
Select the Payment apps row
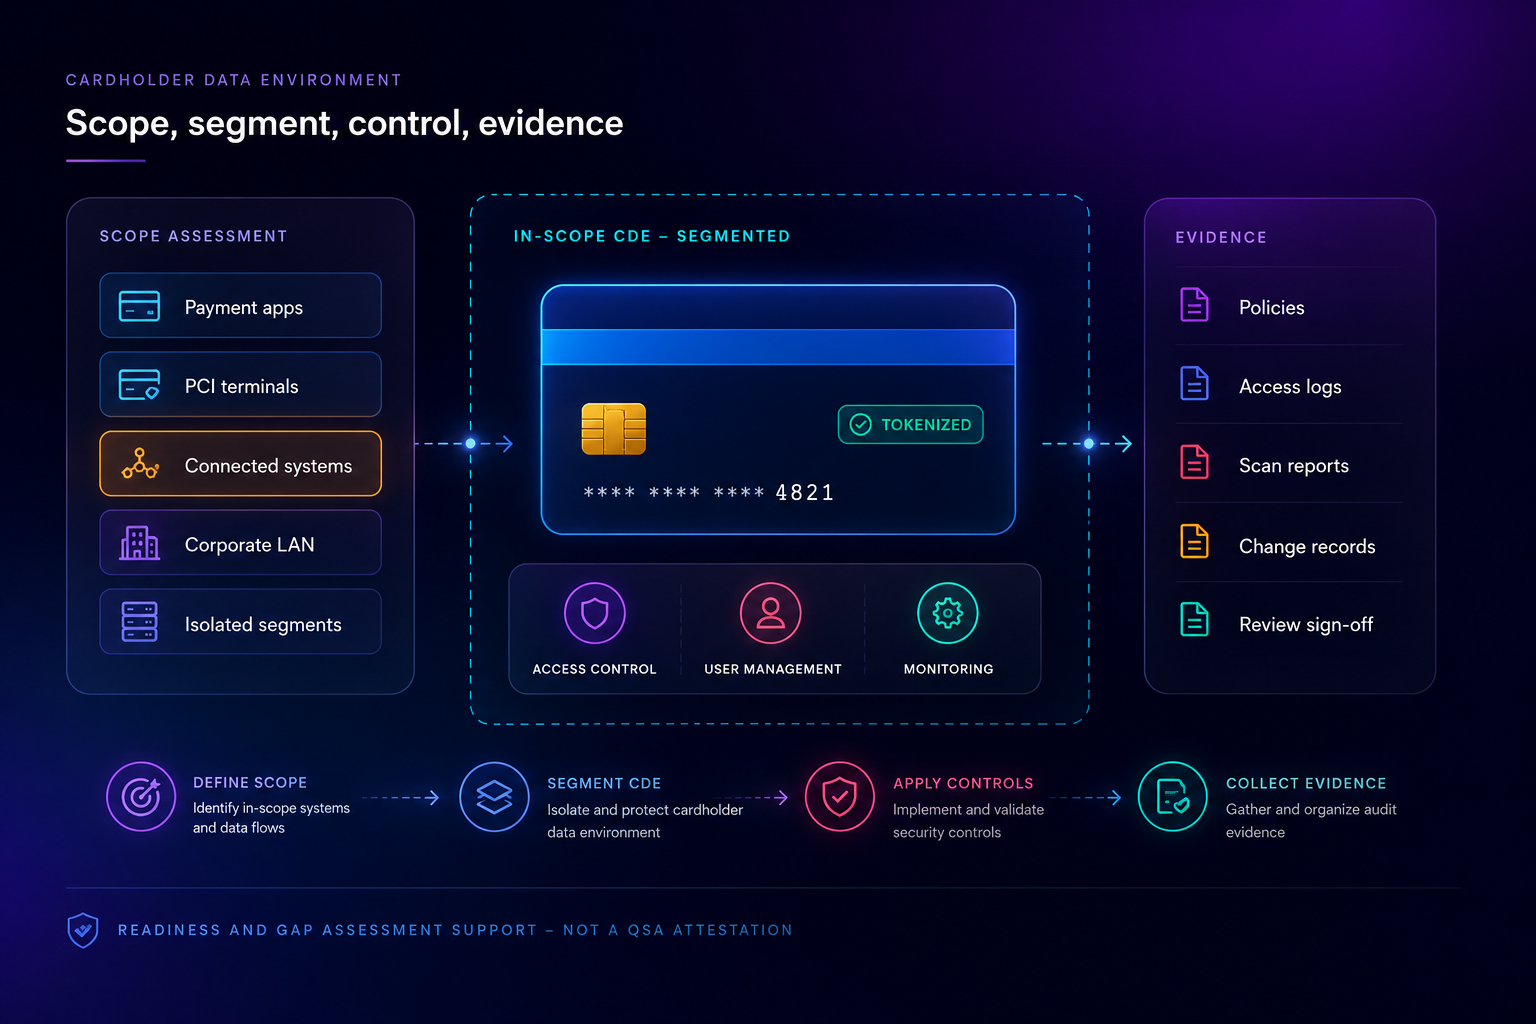tap(240, 306)
